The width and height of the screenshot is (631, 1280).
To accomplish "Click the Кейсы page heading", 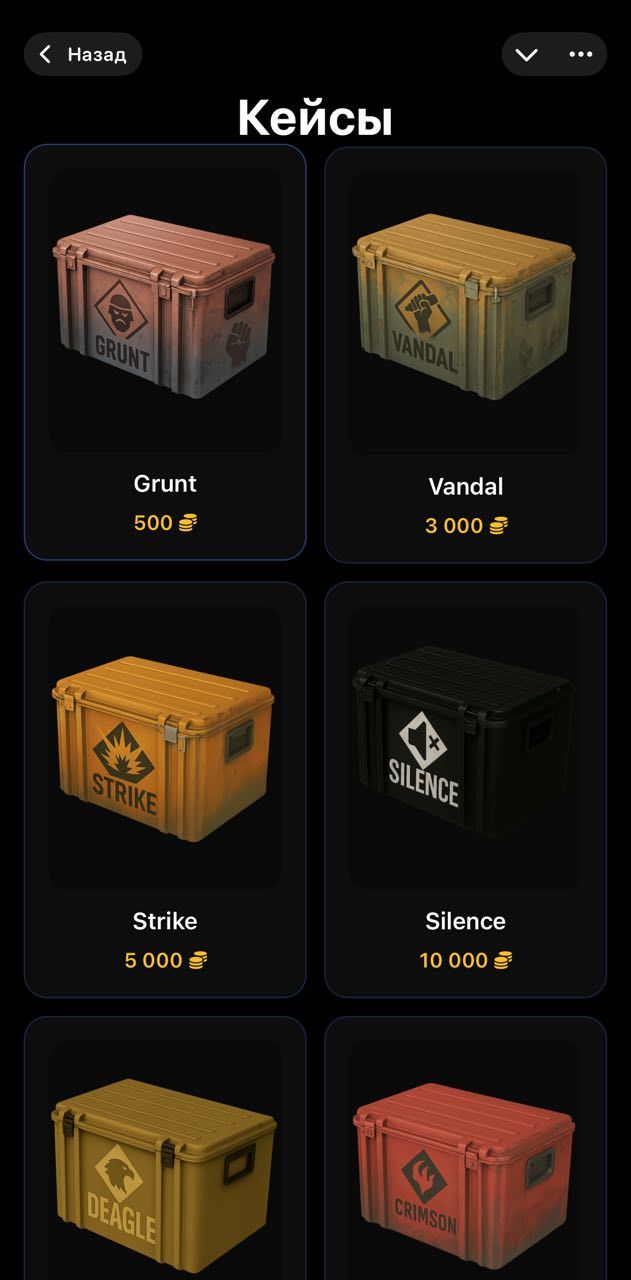I will pyautogui.click(x=315, y=119).
